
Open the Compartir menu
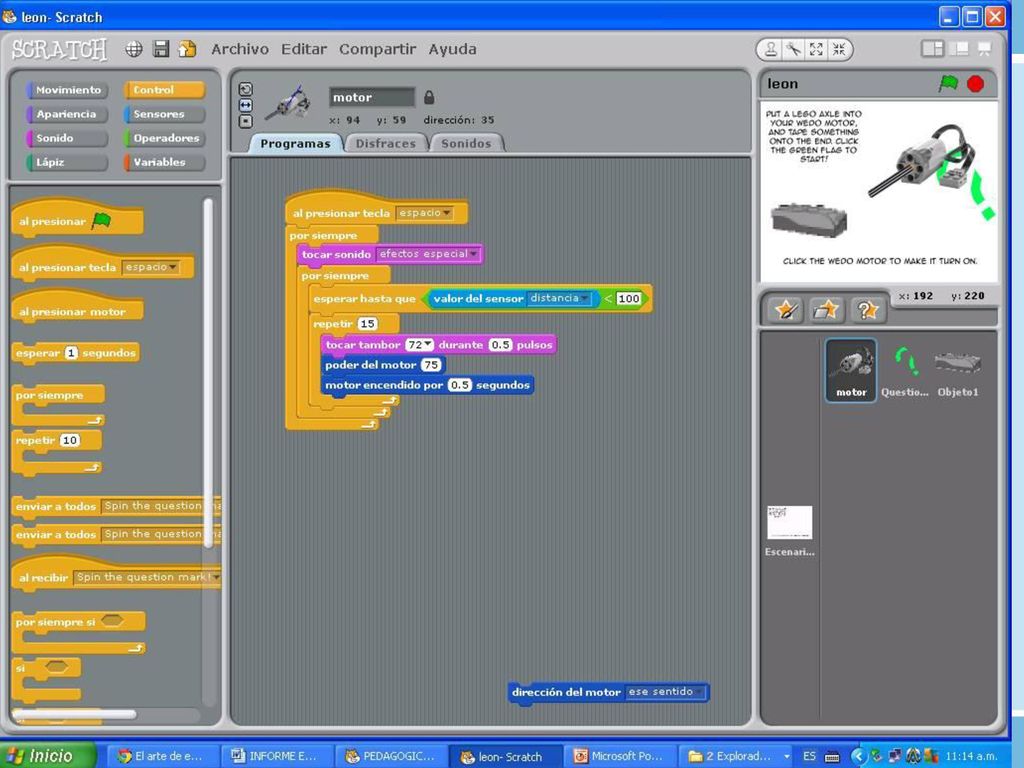pyautogui.click(x=377, y=50)
